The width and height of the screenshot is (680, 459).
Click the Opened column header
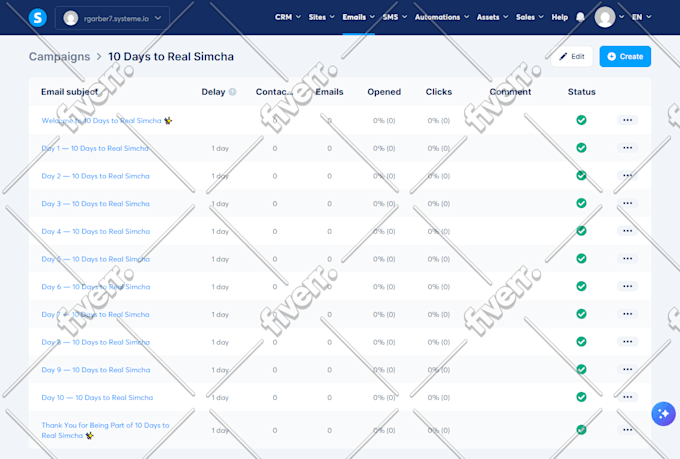click(384, 92)
